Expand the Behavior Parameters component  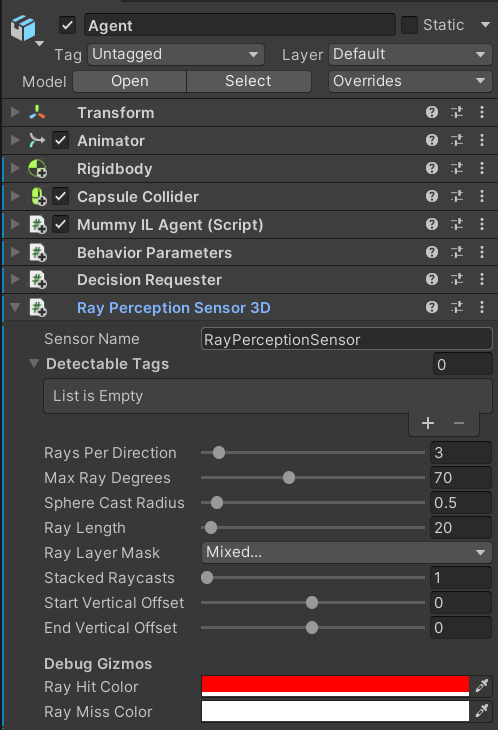coord(15,252)
